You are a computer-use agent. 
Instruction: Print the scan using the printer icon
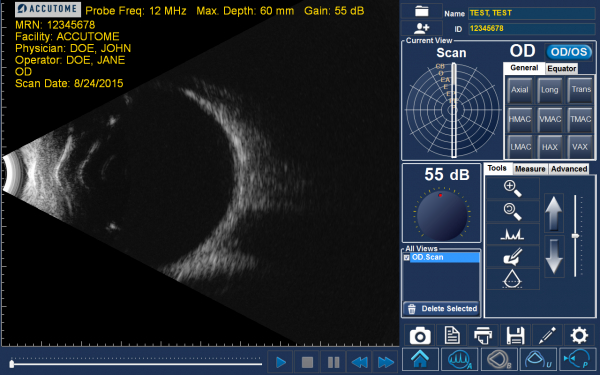pyautogui.click(x=483, y=336)
